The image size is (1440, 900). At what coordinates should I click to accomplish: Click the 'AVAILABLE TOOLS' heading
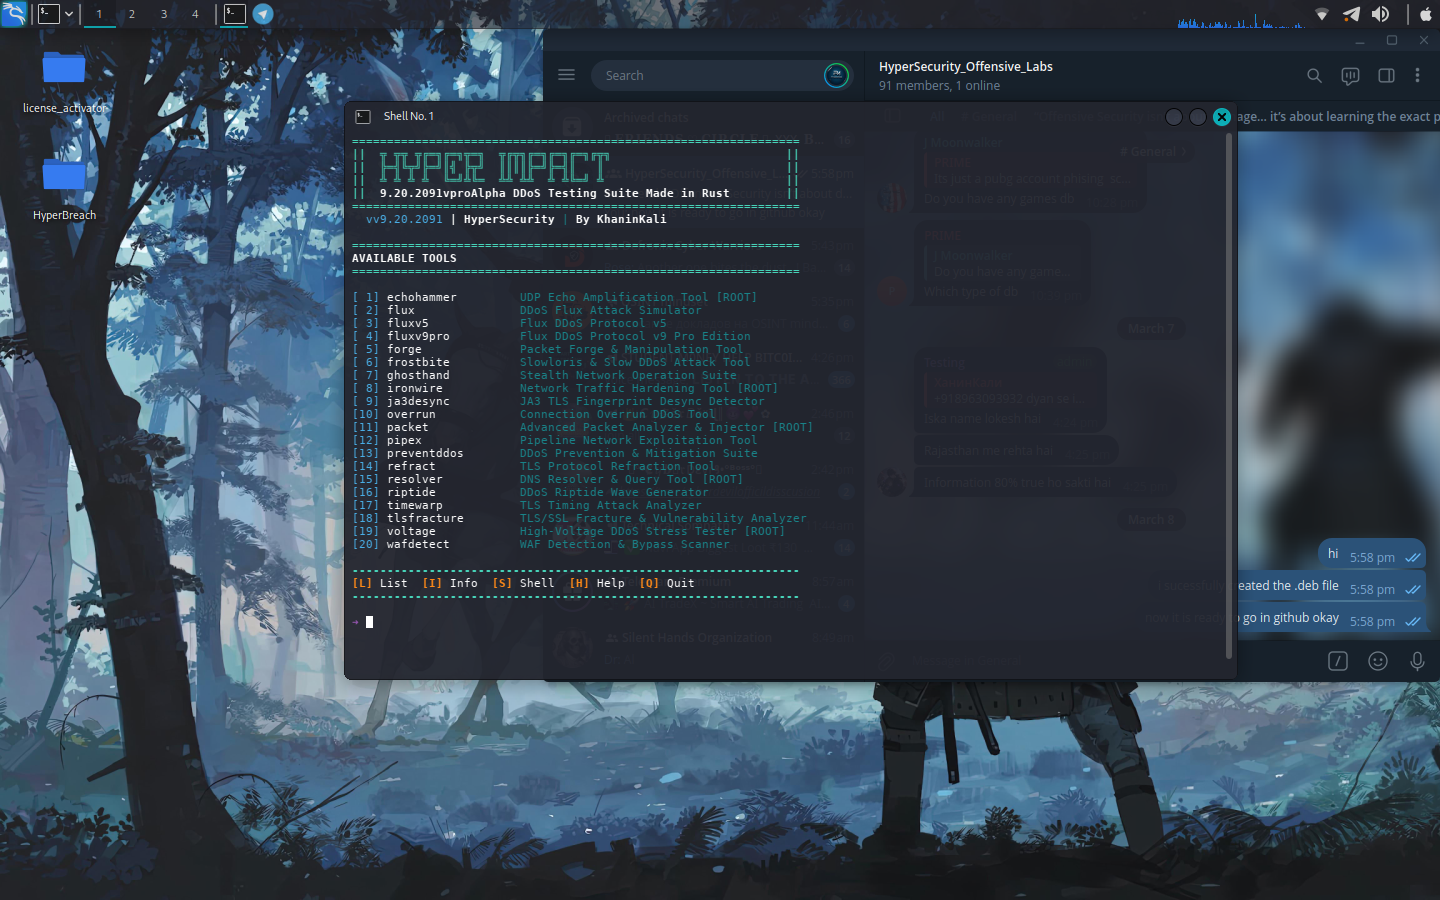coord(404,259)
